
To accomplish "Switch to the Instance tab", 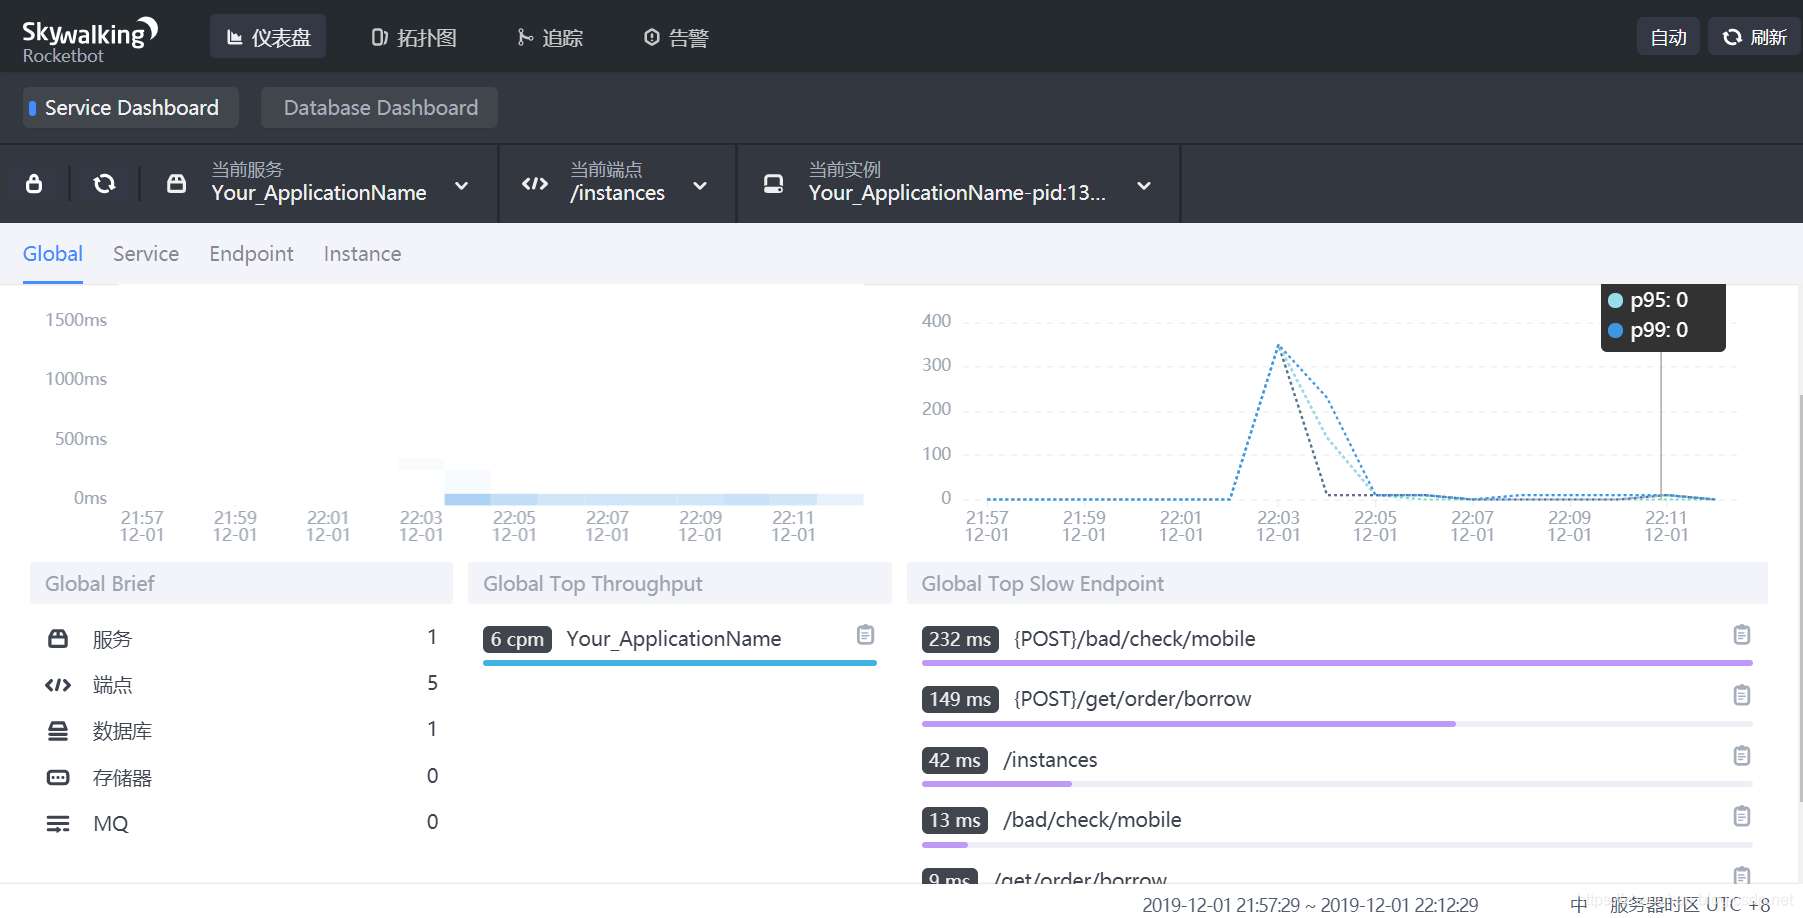I will click(x=362, y=254).
